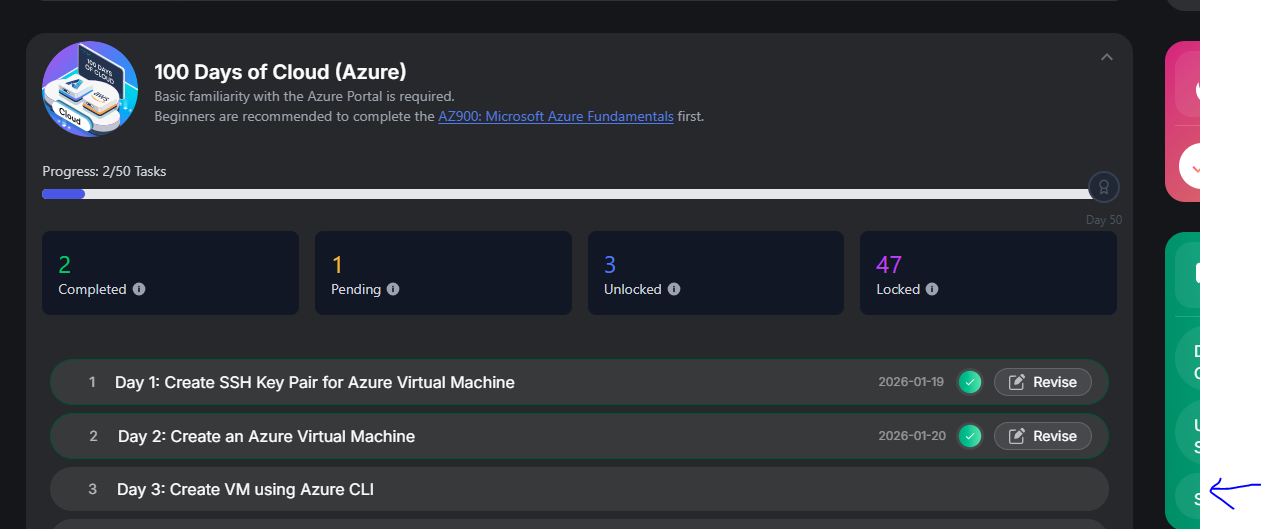The height and width of the screenshot is (529, 1261).
Task: Select the Completed stat card
Action: (170, 273)
